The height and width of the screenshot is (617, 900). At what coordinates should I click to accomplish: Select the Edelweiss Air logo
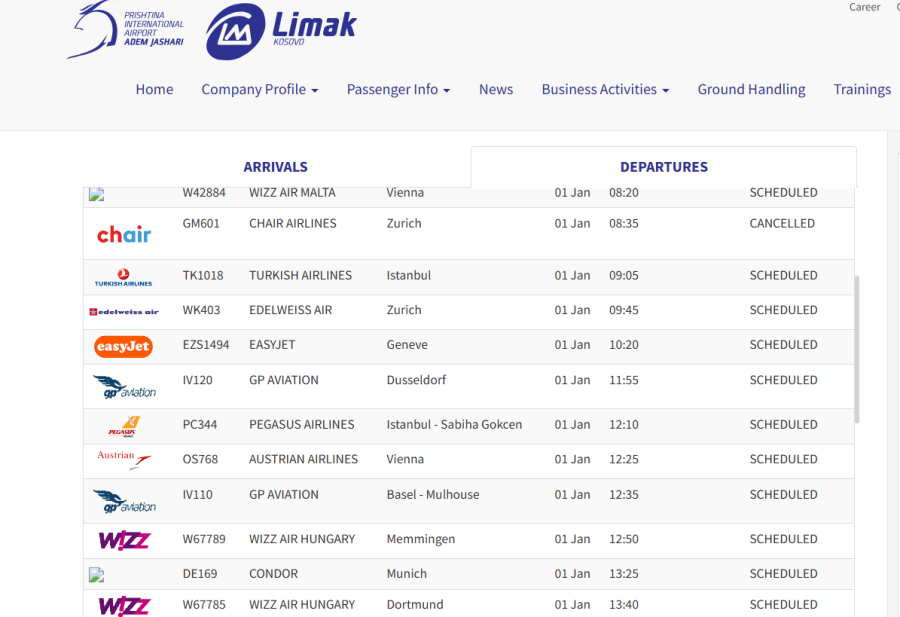124,312
